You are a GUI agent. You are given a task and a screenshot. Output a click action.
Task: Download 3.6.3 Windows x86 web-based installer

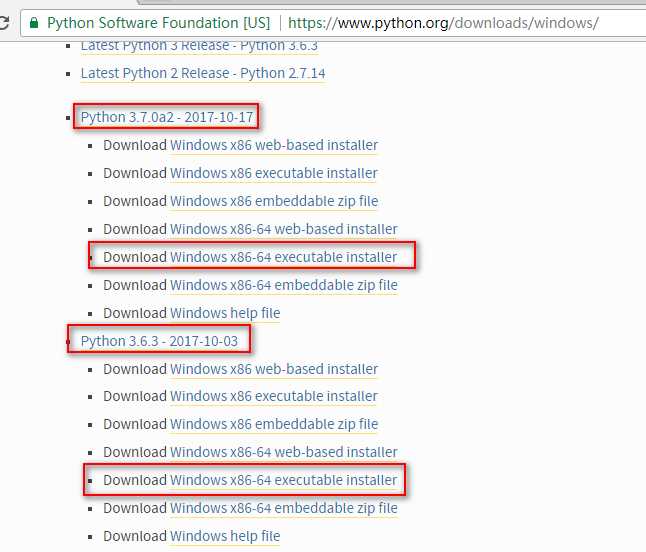pos(274,369)
